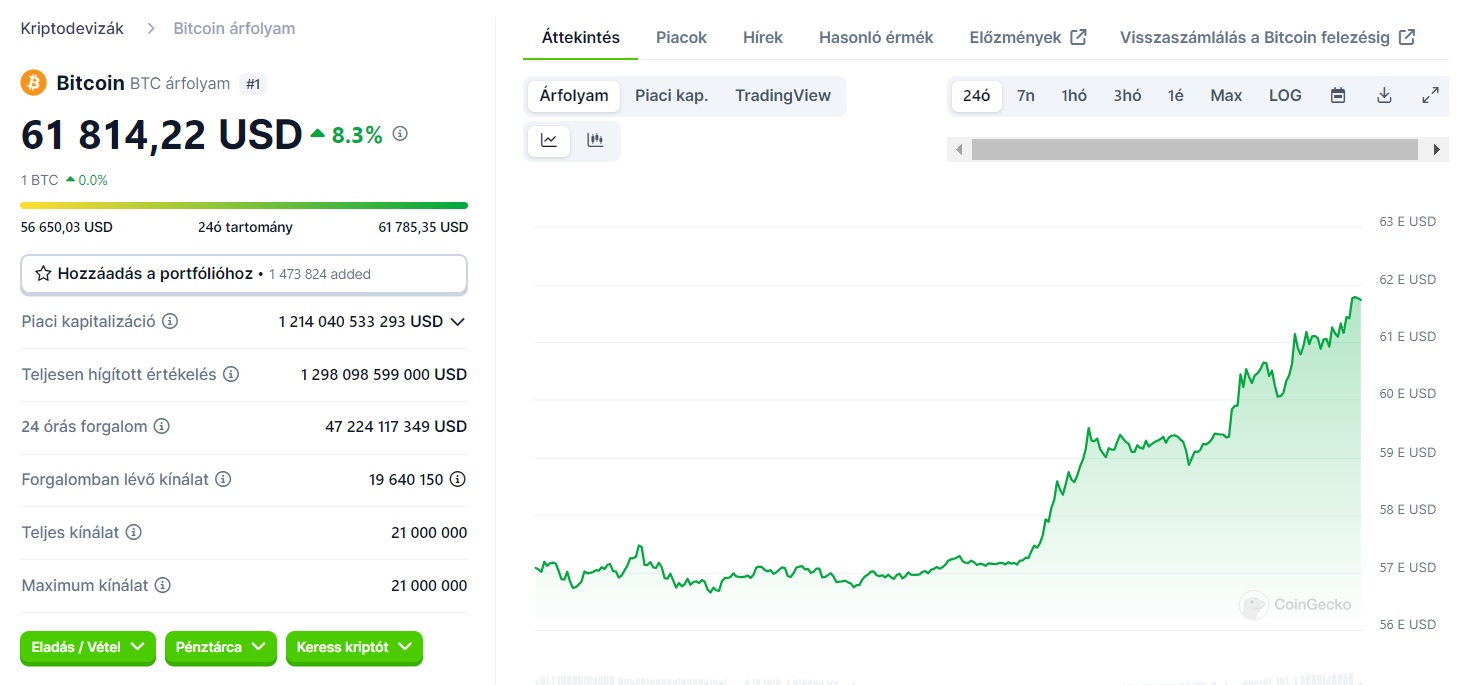The height and width of the screenshot is (685, 1461).
Task: Open Pénztárca dropdown
Action: point(221,648)
